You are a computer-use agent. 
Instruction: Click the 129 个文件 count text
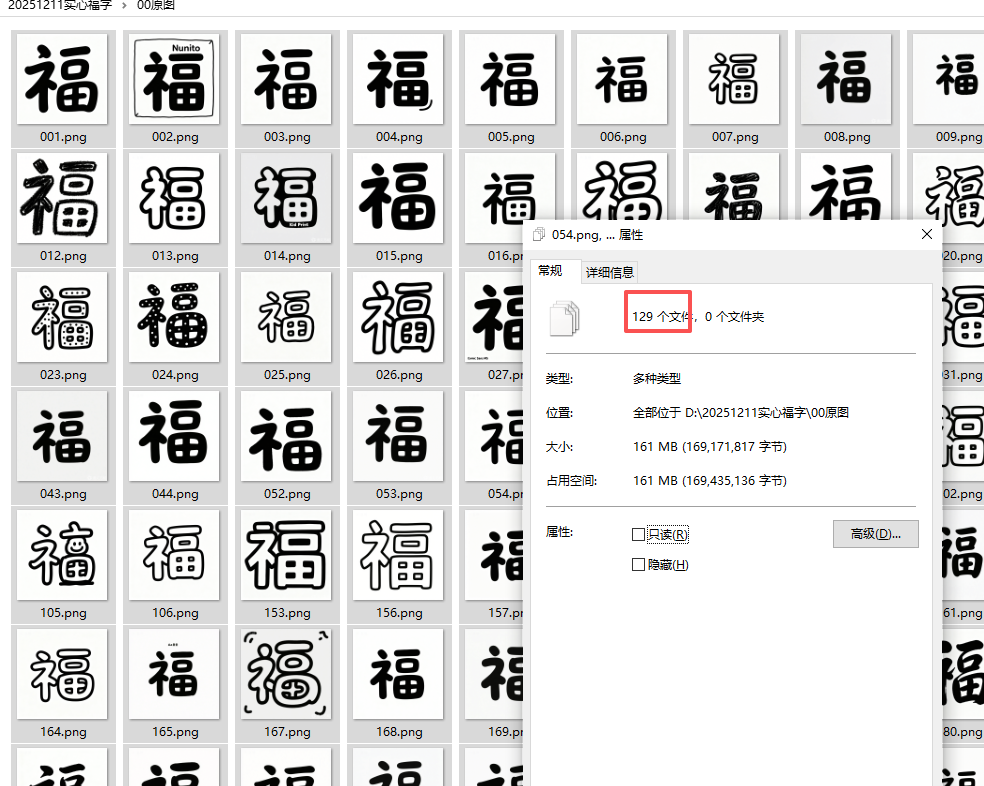coord(661,316)
